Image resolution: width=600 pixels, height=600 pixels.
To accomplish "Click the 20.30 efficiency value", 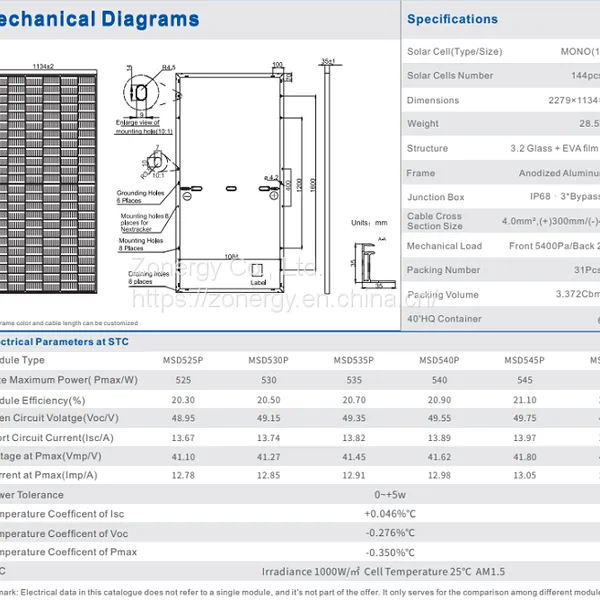I will click(183, 400).
